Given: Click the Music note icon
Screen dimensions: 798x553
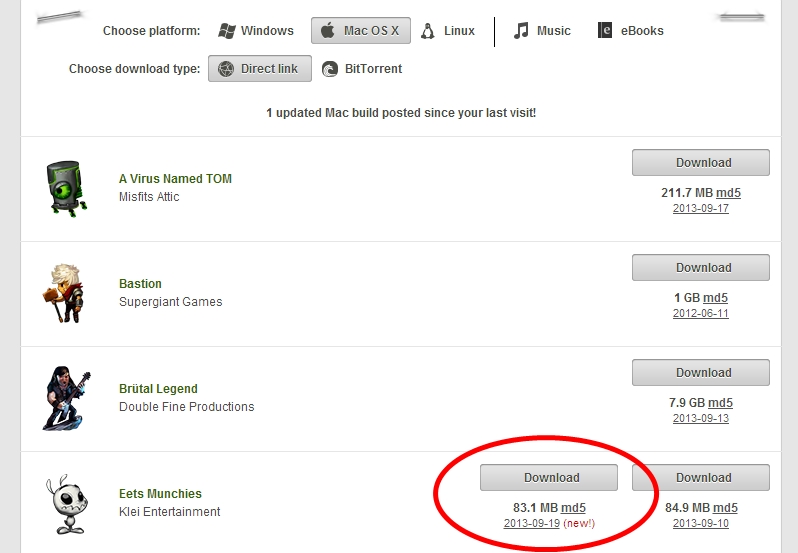Looking at the screenshot, I should pos(521,31).
